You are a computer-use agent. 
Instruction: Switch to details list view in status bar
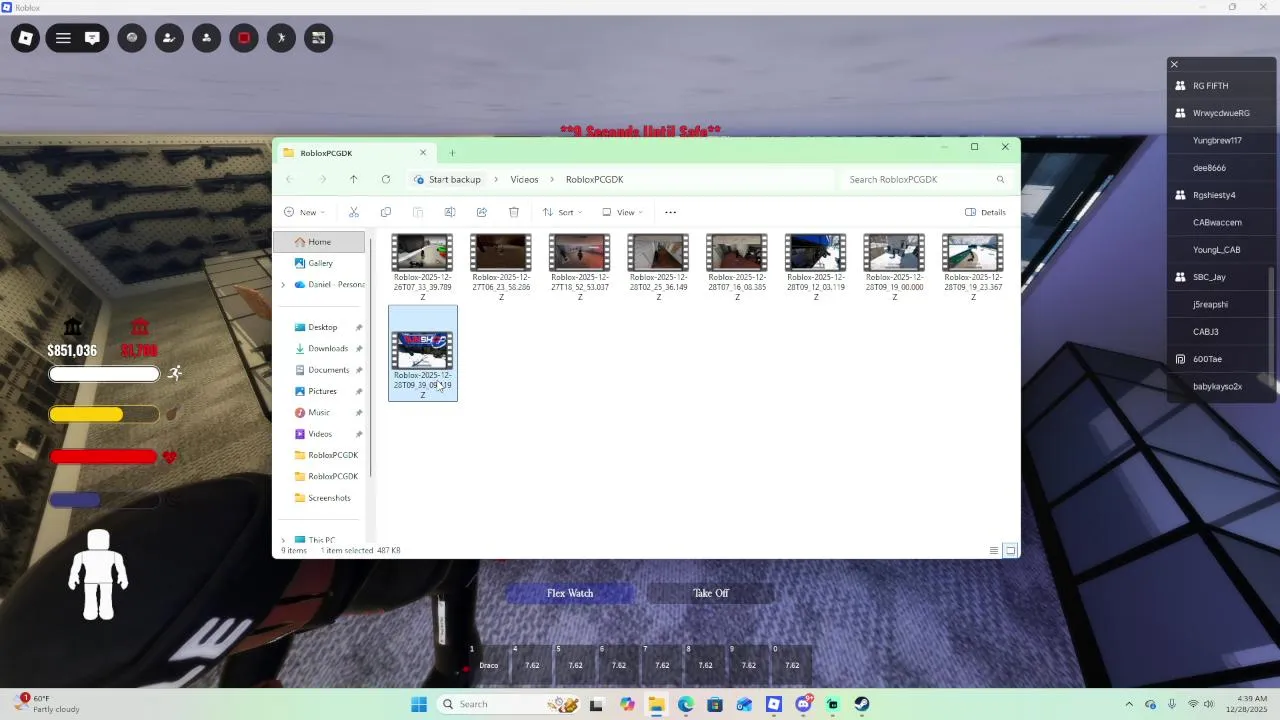[993, 550]
